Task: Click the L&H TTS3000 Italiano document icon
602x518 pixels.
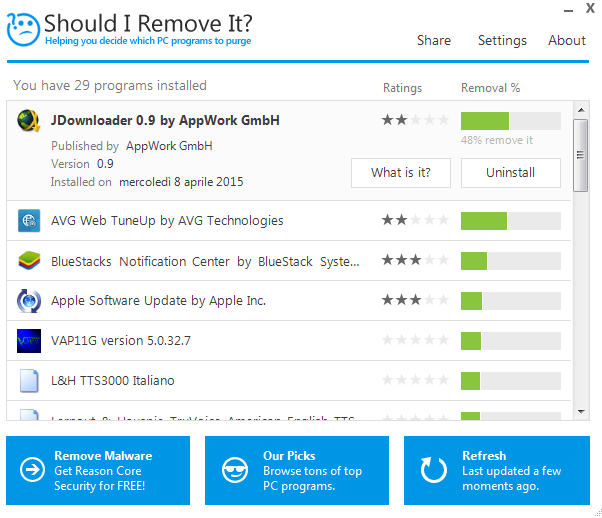Action: (29, 381)
